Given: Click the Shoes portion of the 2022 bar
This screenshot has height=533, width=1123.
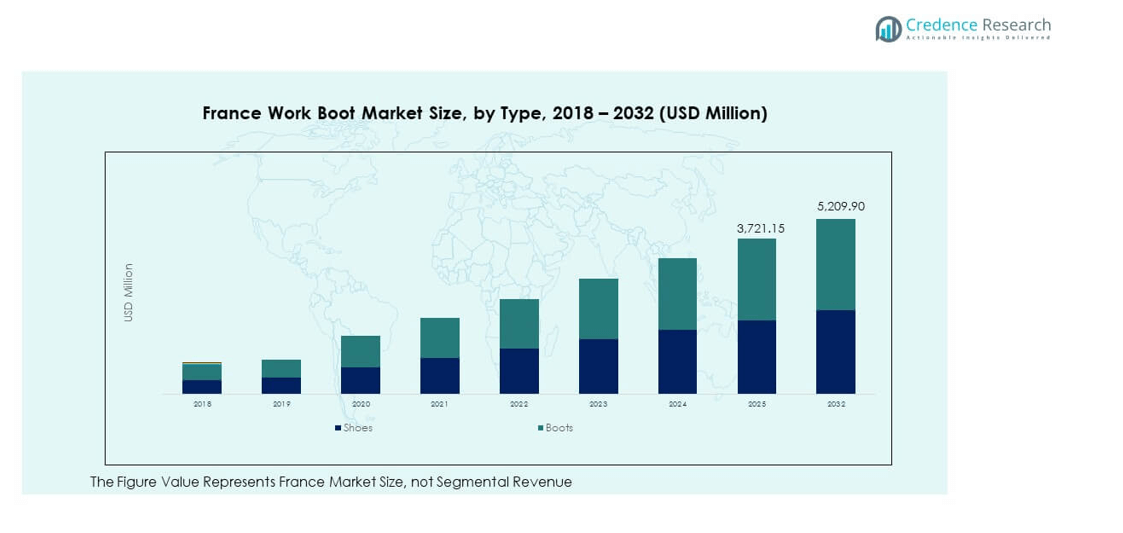Looking at the screenshot, I should (x=519, y=370).
